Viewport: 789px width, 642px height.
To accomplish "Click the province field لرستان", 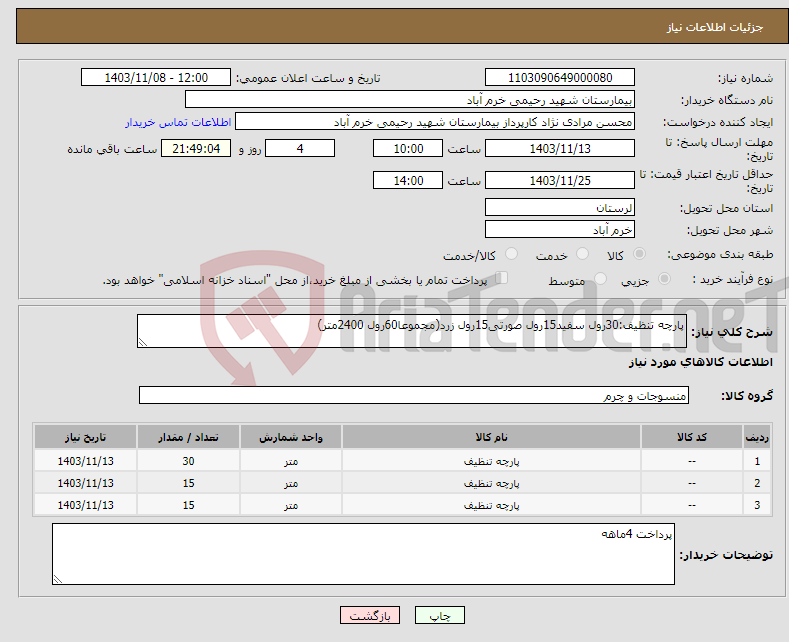I will tap(560, 207).
